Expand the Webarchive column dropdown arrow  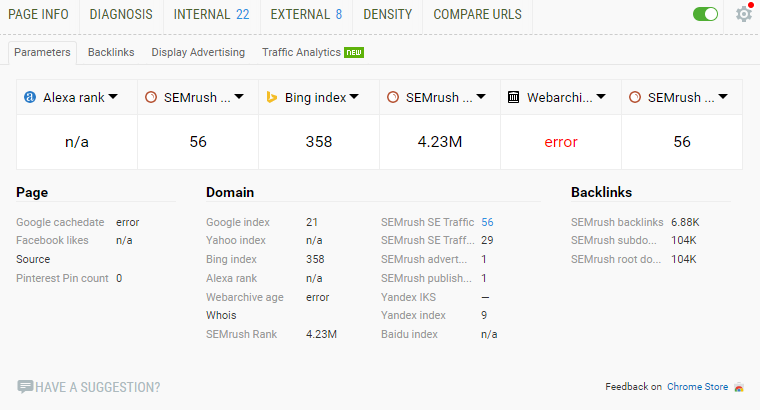[601, 97]
